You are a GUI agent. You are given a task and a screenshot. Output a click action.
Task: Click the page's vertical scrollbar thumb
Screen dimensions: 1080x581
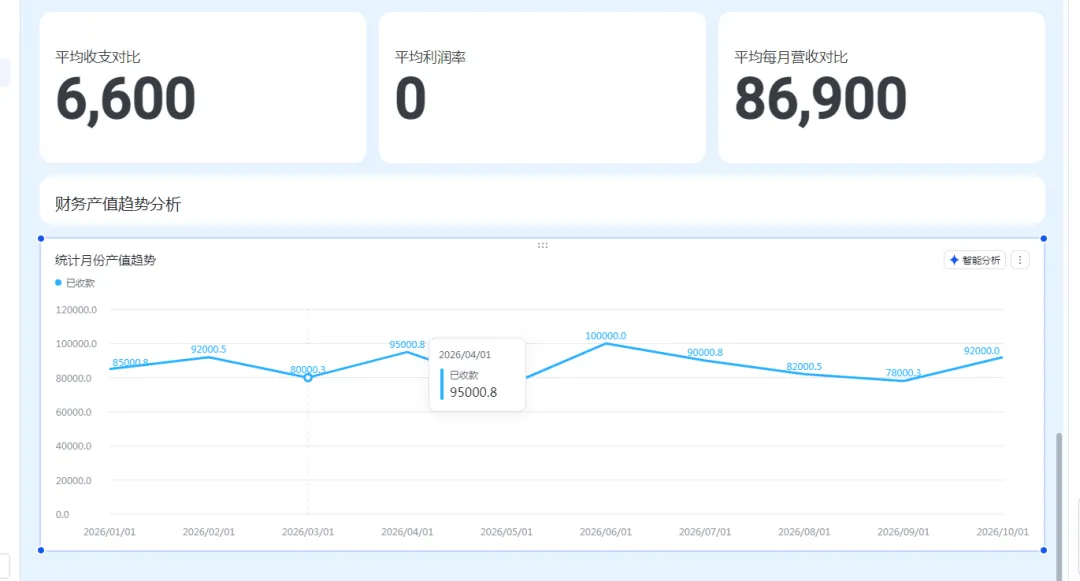coord(1059,506)
